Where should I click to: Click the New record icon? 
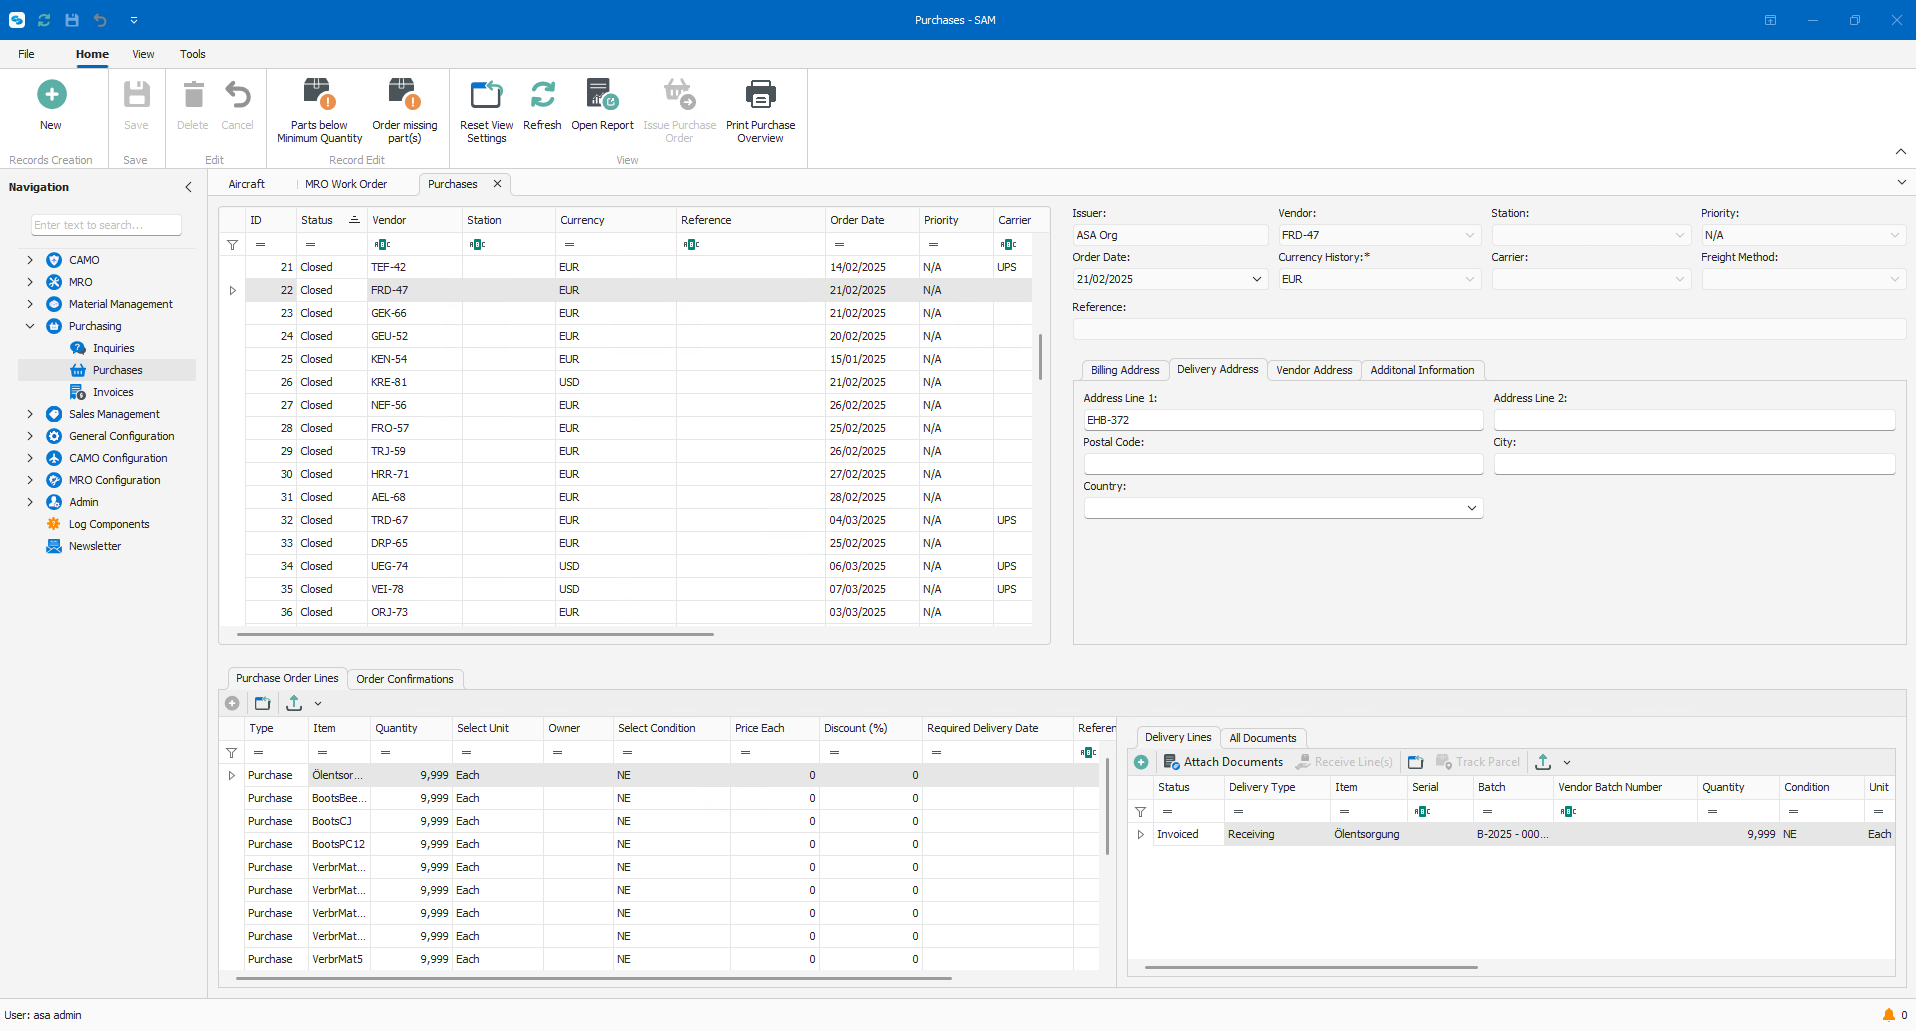click(x=51, y=95)
